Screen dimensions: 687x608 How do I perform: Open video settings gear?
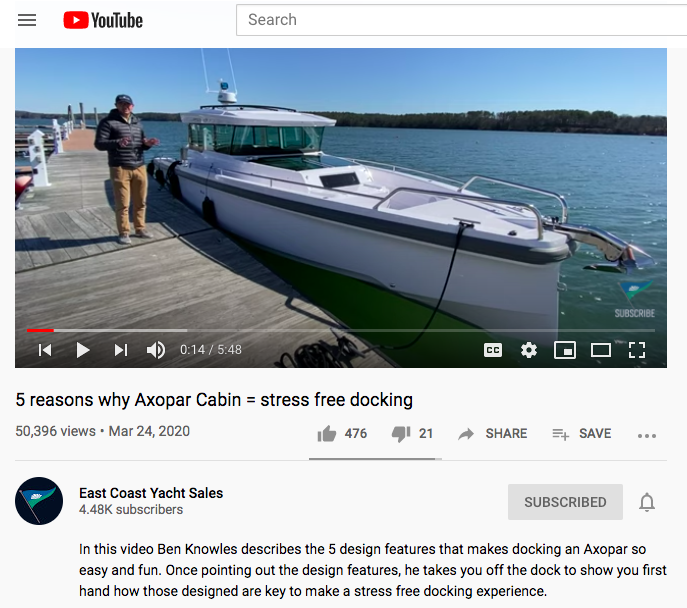point(529,350)
